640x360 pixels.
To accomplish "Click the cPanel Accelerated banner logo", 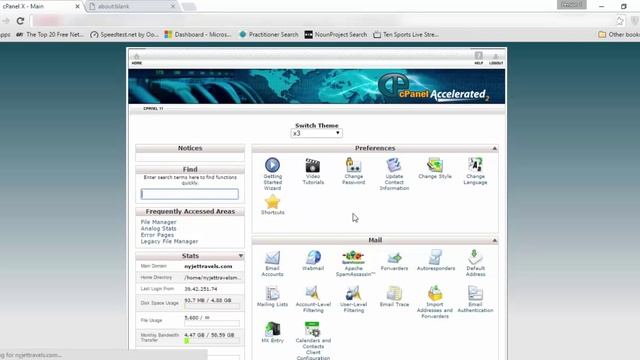I will tap(433, 87).
